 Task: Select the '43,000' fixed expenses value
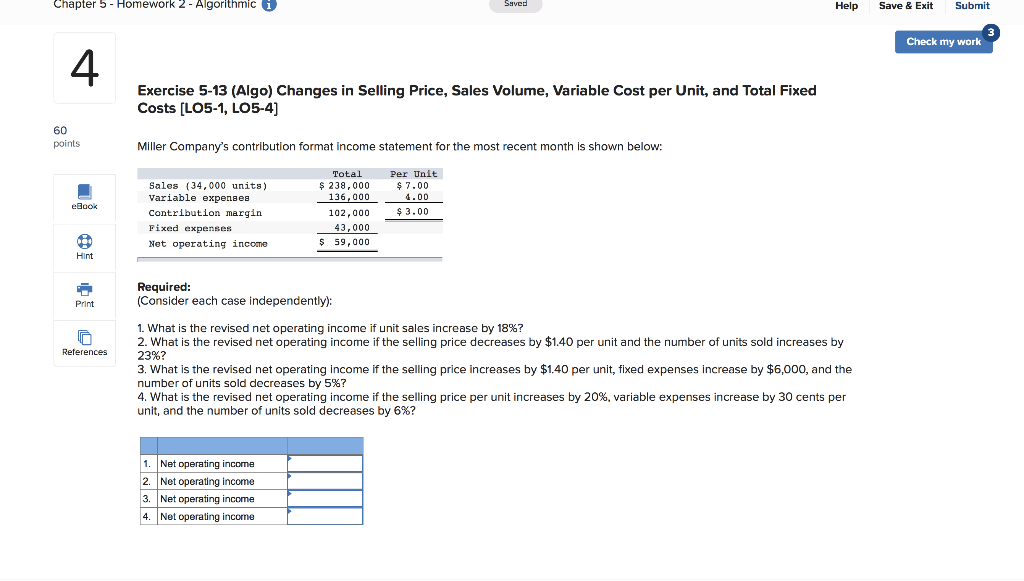click(x=352, y=228)
